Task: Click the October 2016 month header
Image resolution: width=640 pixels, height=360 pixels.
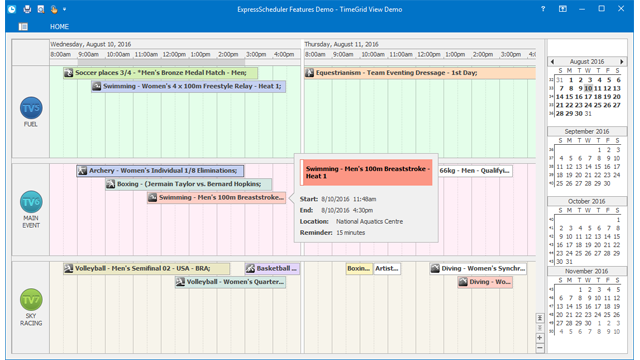Action: pyautogui.click(x=587, y=201)
